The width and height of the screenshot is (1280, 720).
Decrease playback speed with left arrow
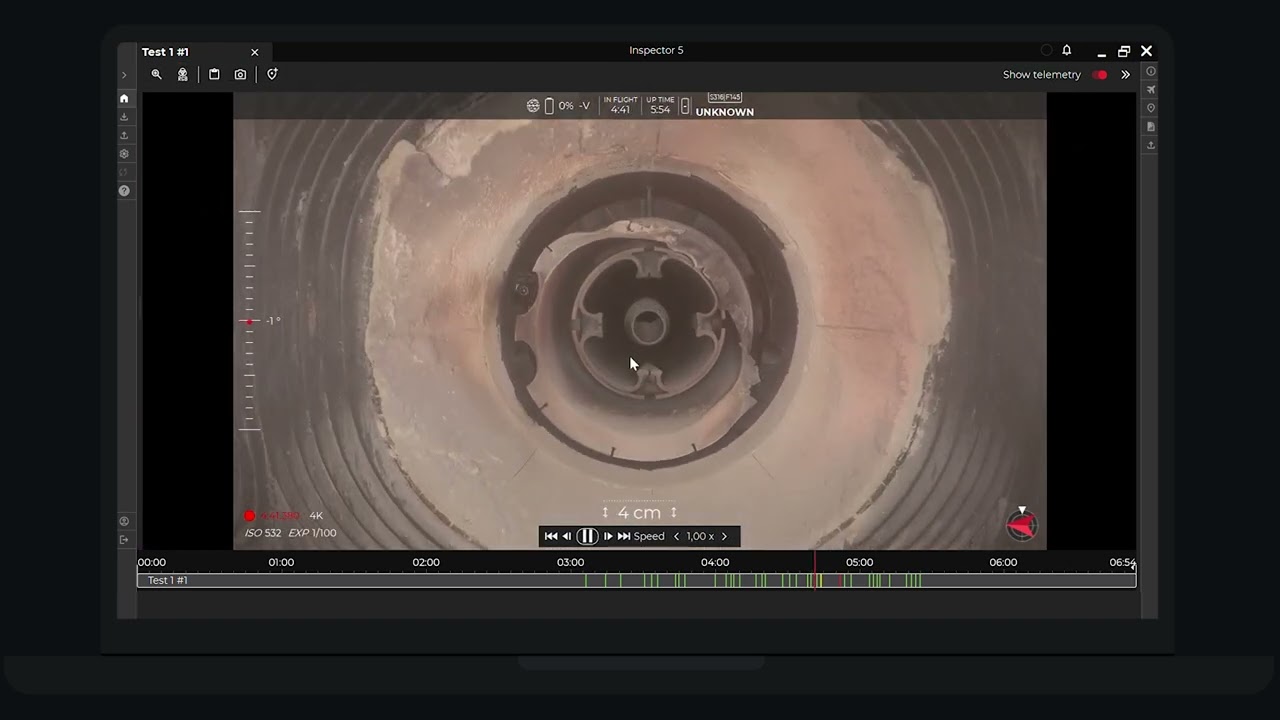tap(676, 536)
